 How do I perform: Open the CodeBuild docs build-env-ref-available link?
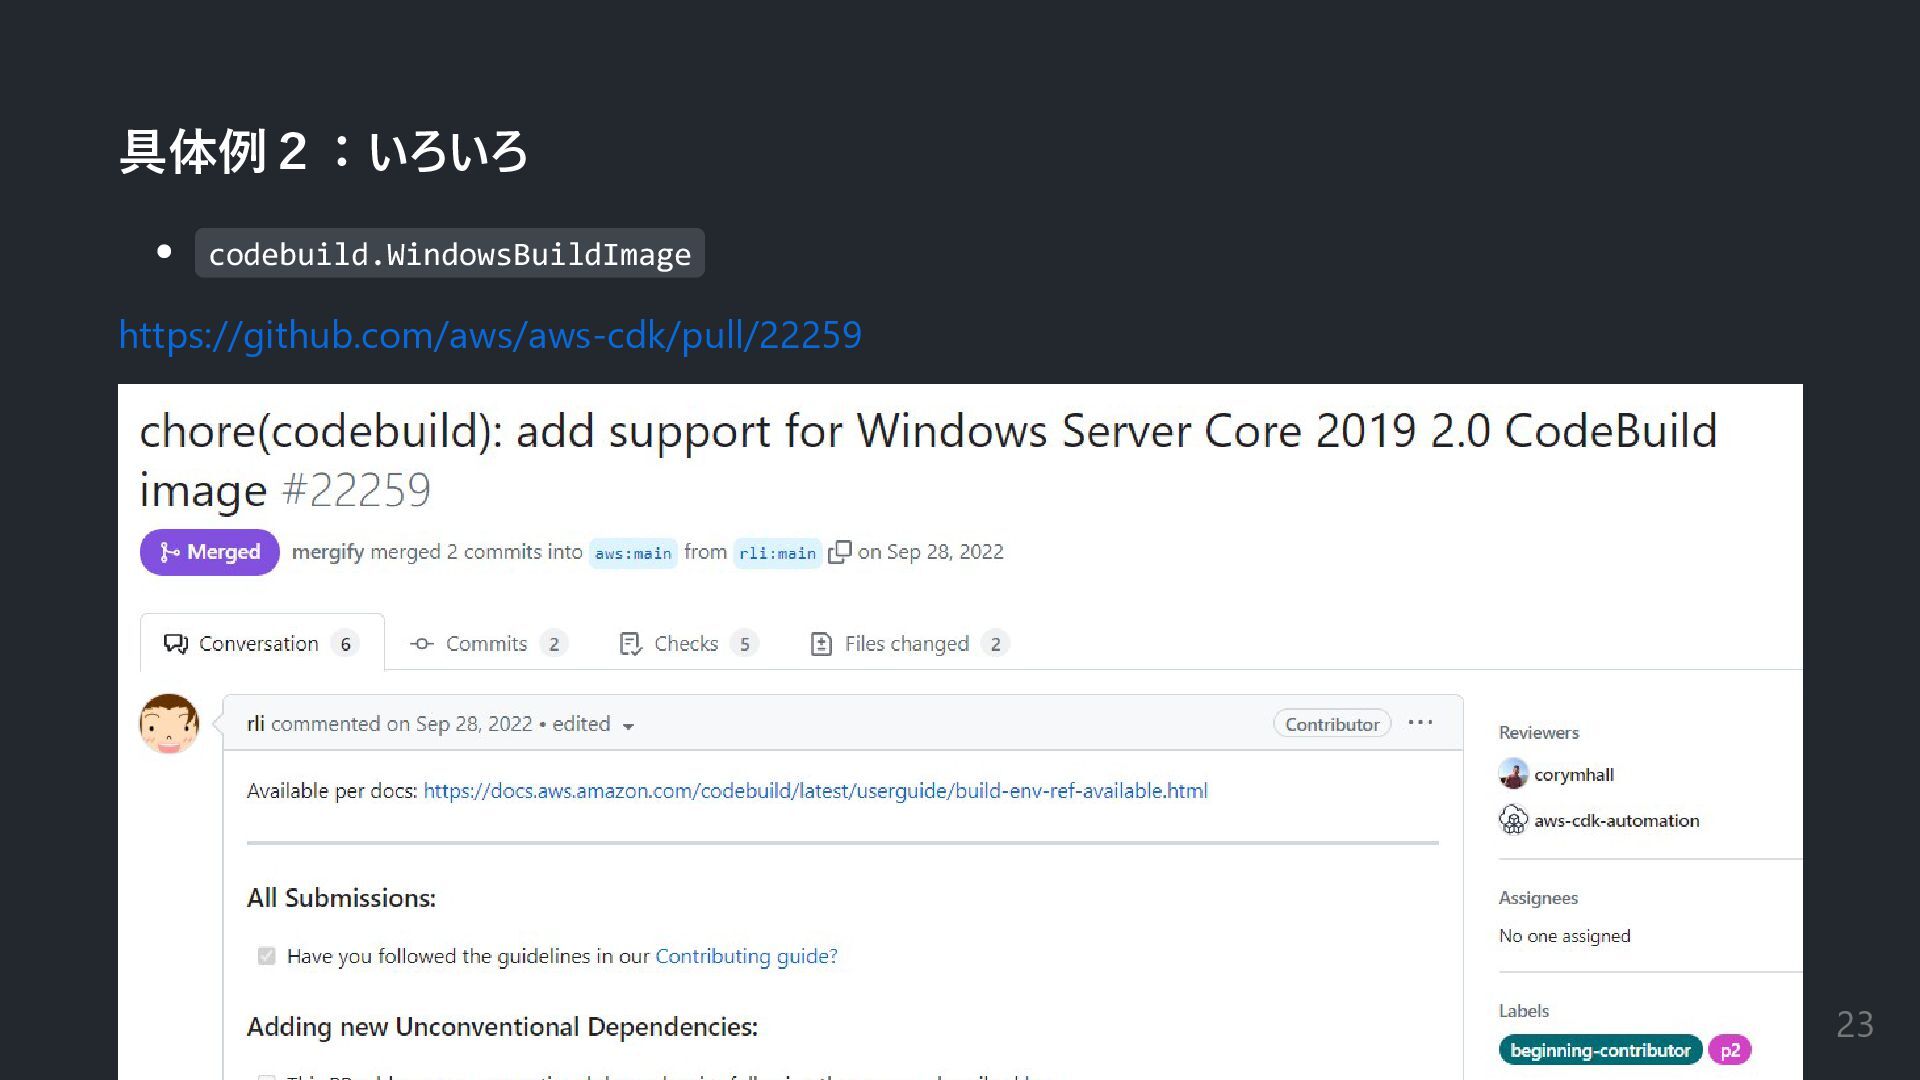click(815, 791)
